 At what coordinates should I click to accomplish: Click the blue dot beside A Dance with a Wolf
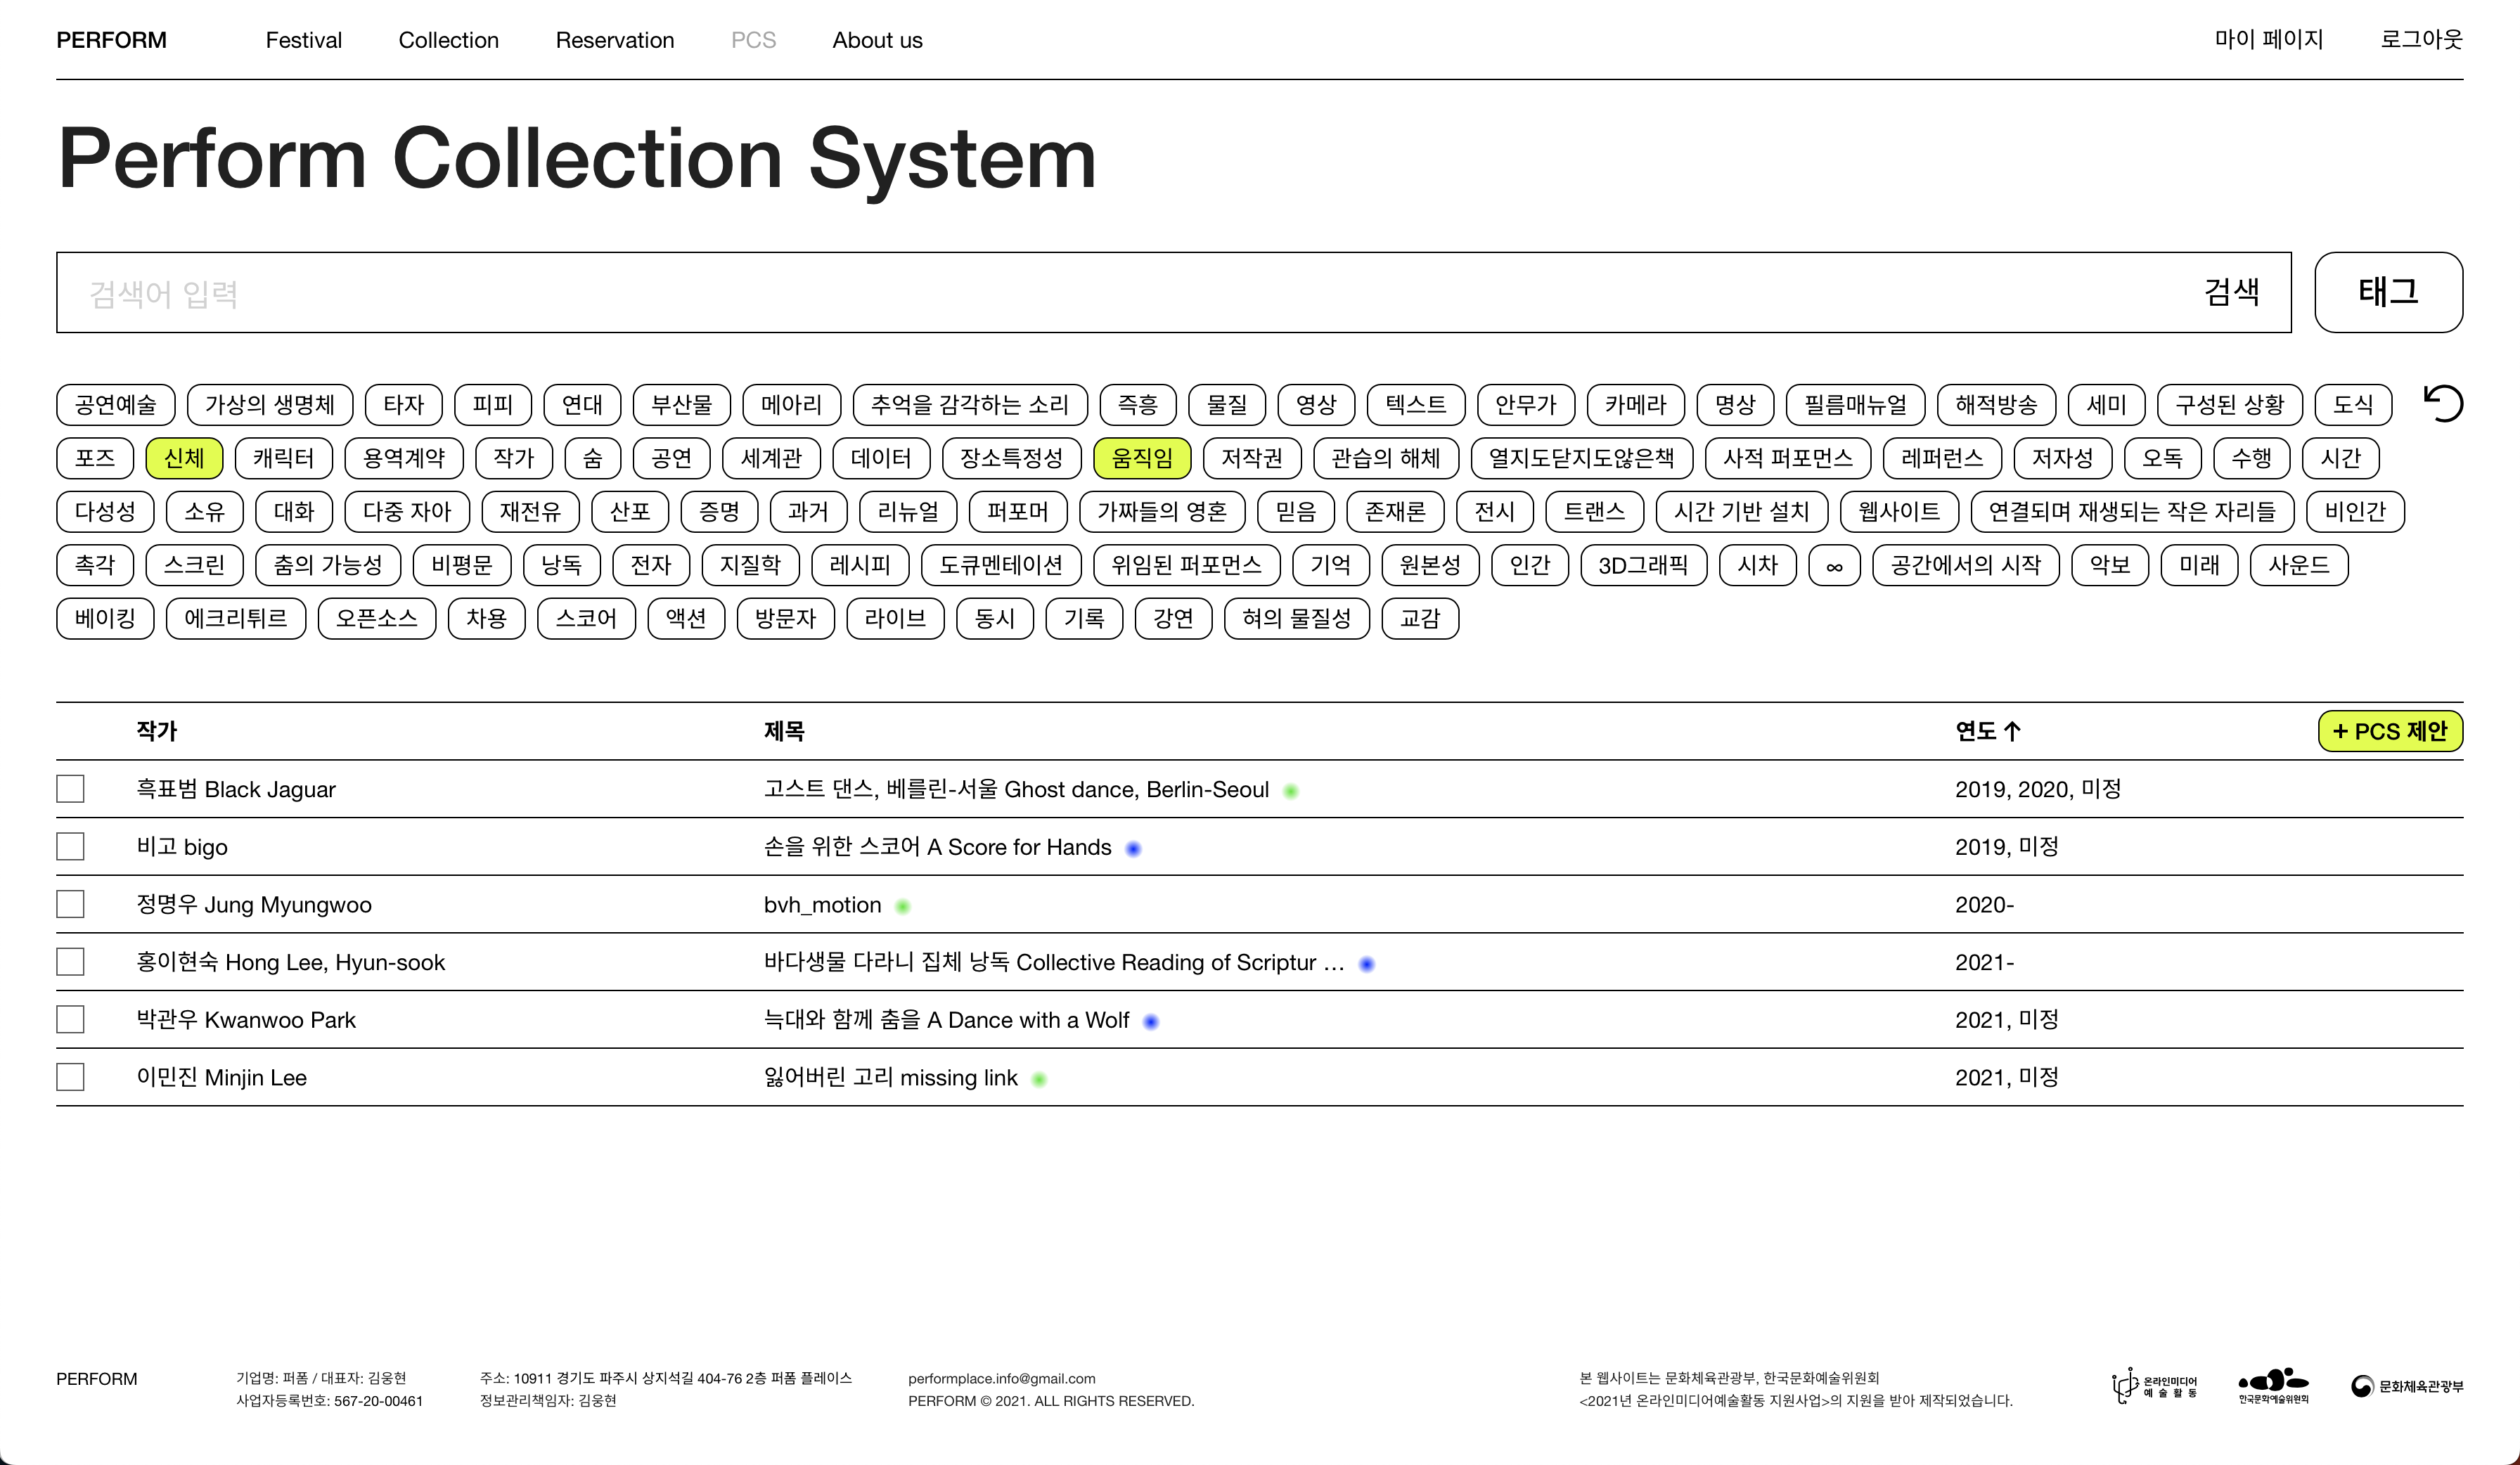pyautogui.click(x=1151, y=1022)
